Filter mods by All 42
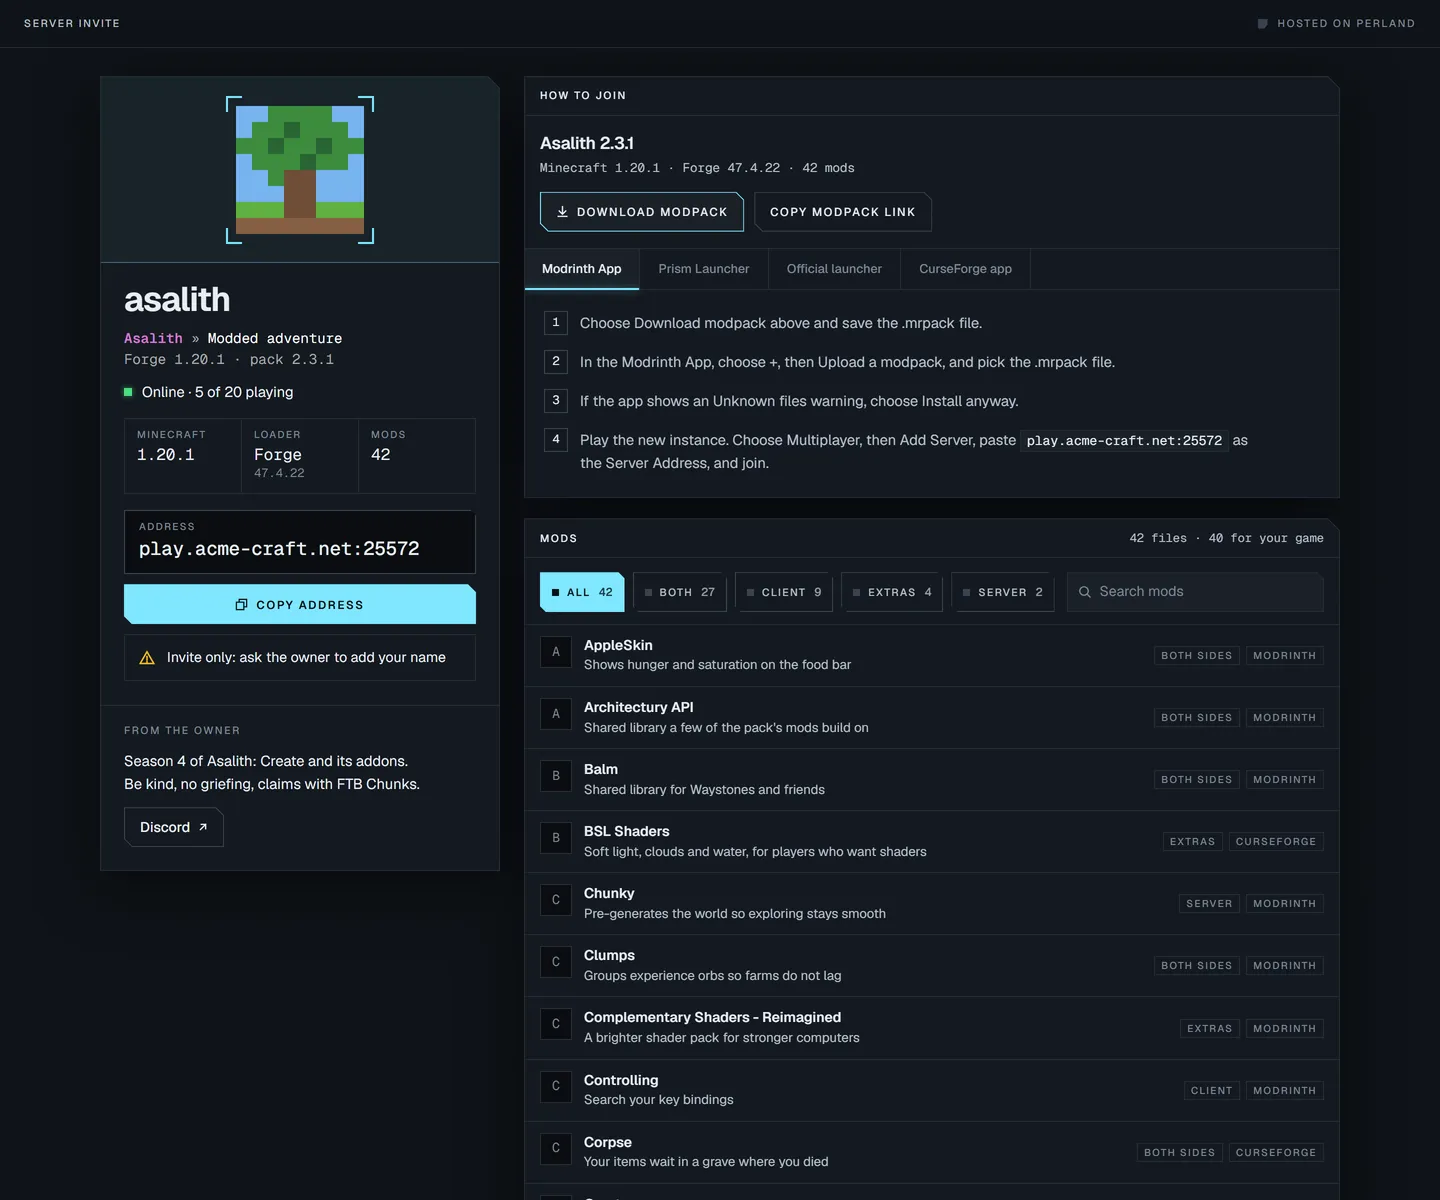 click(582, 592)
